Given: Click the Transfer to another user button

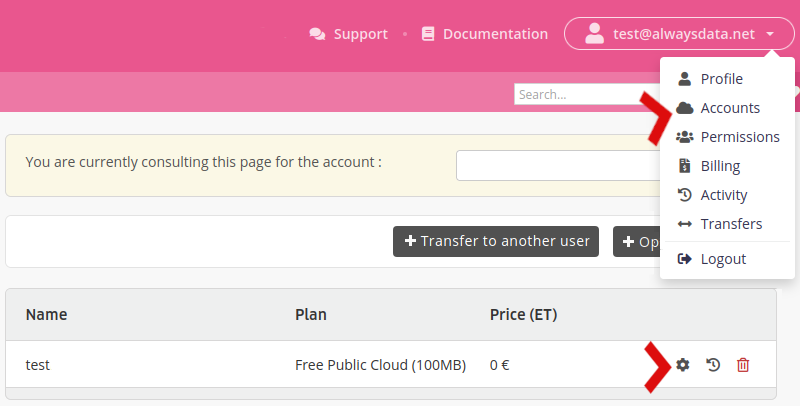Looking at the screenshot, I should (x=496, y=241).
